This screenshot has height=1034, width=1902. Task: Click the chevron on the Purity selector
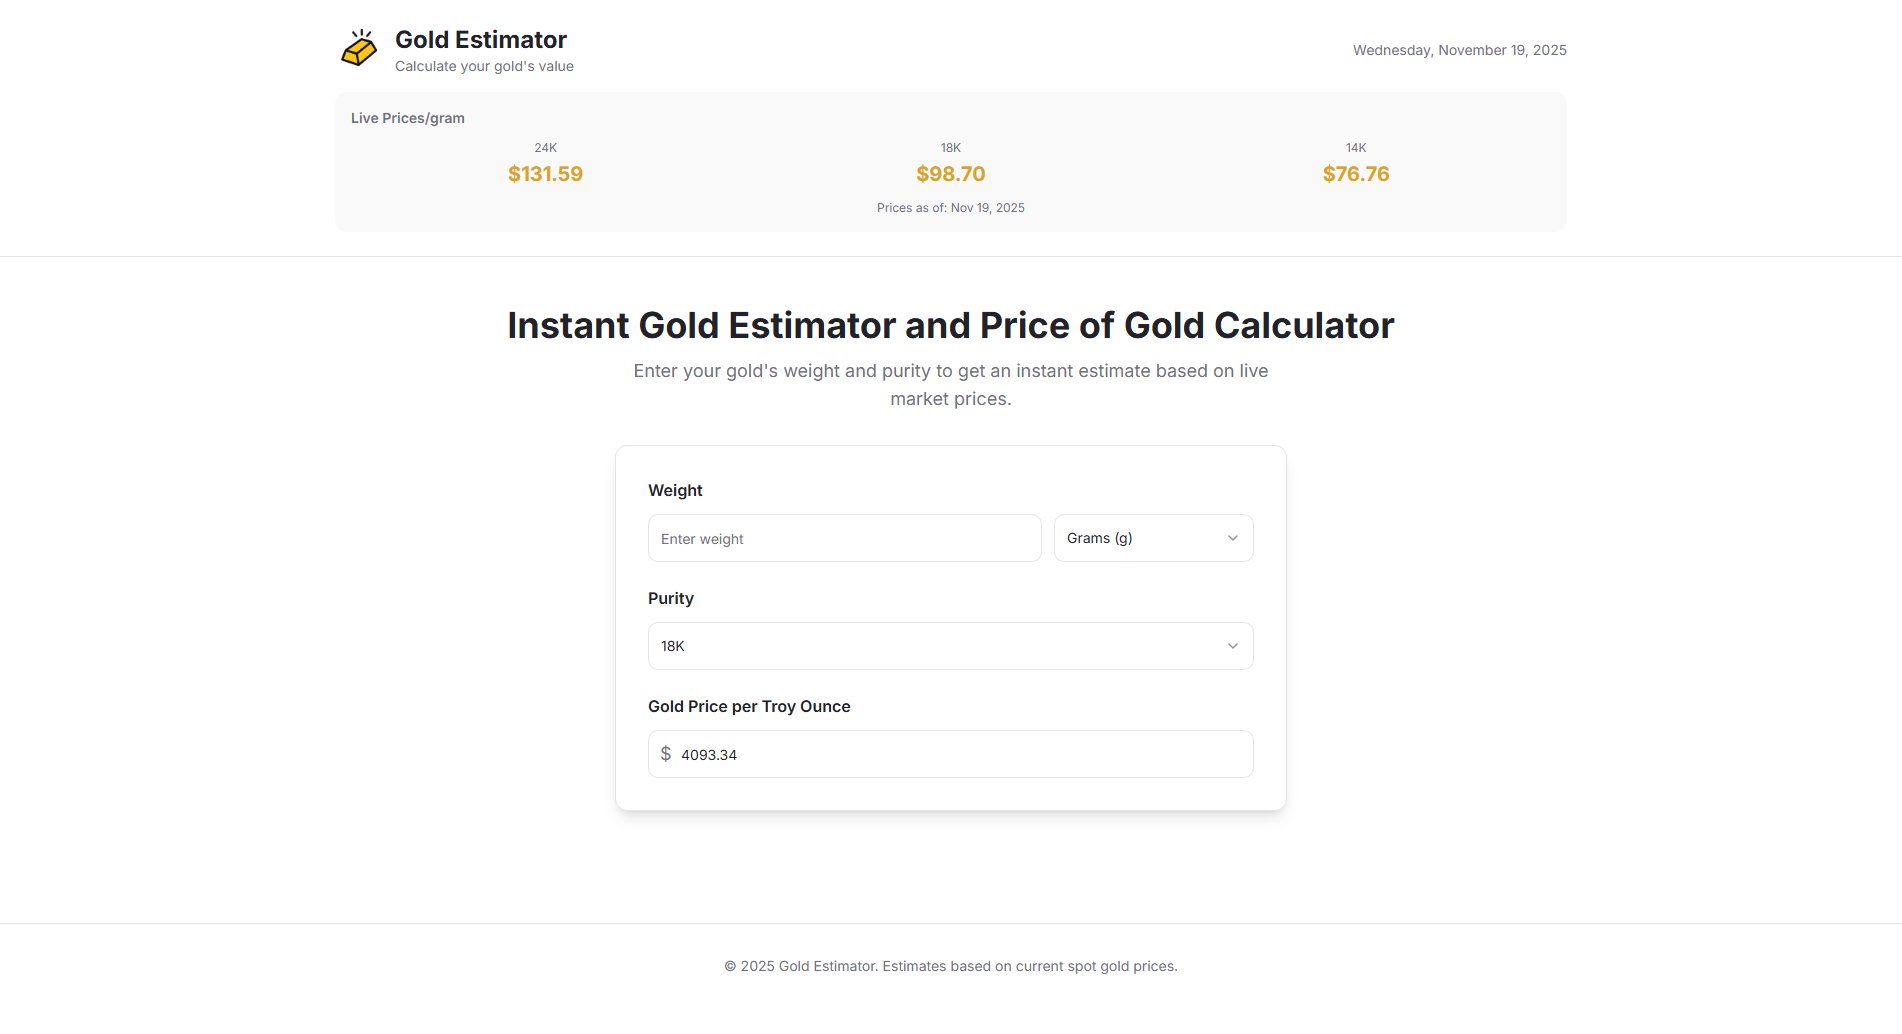tap(1232, 645)
